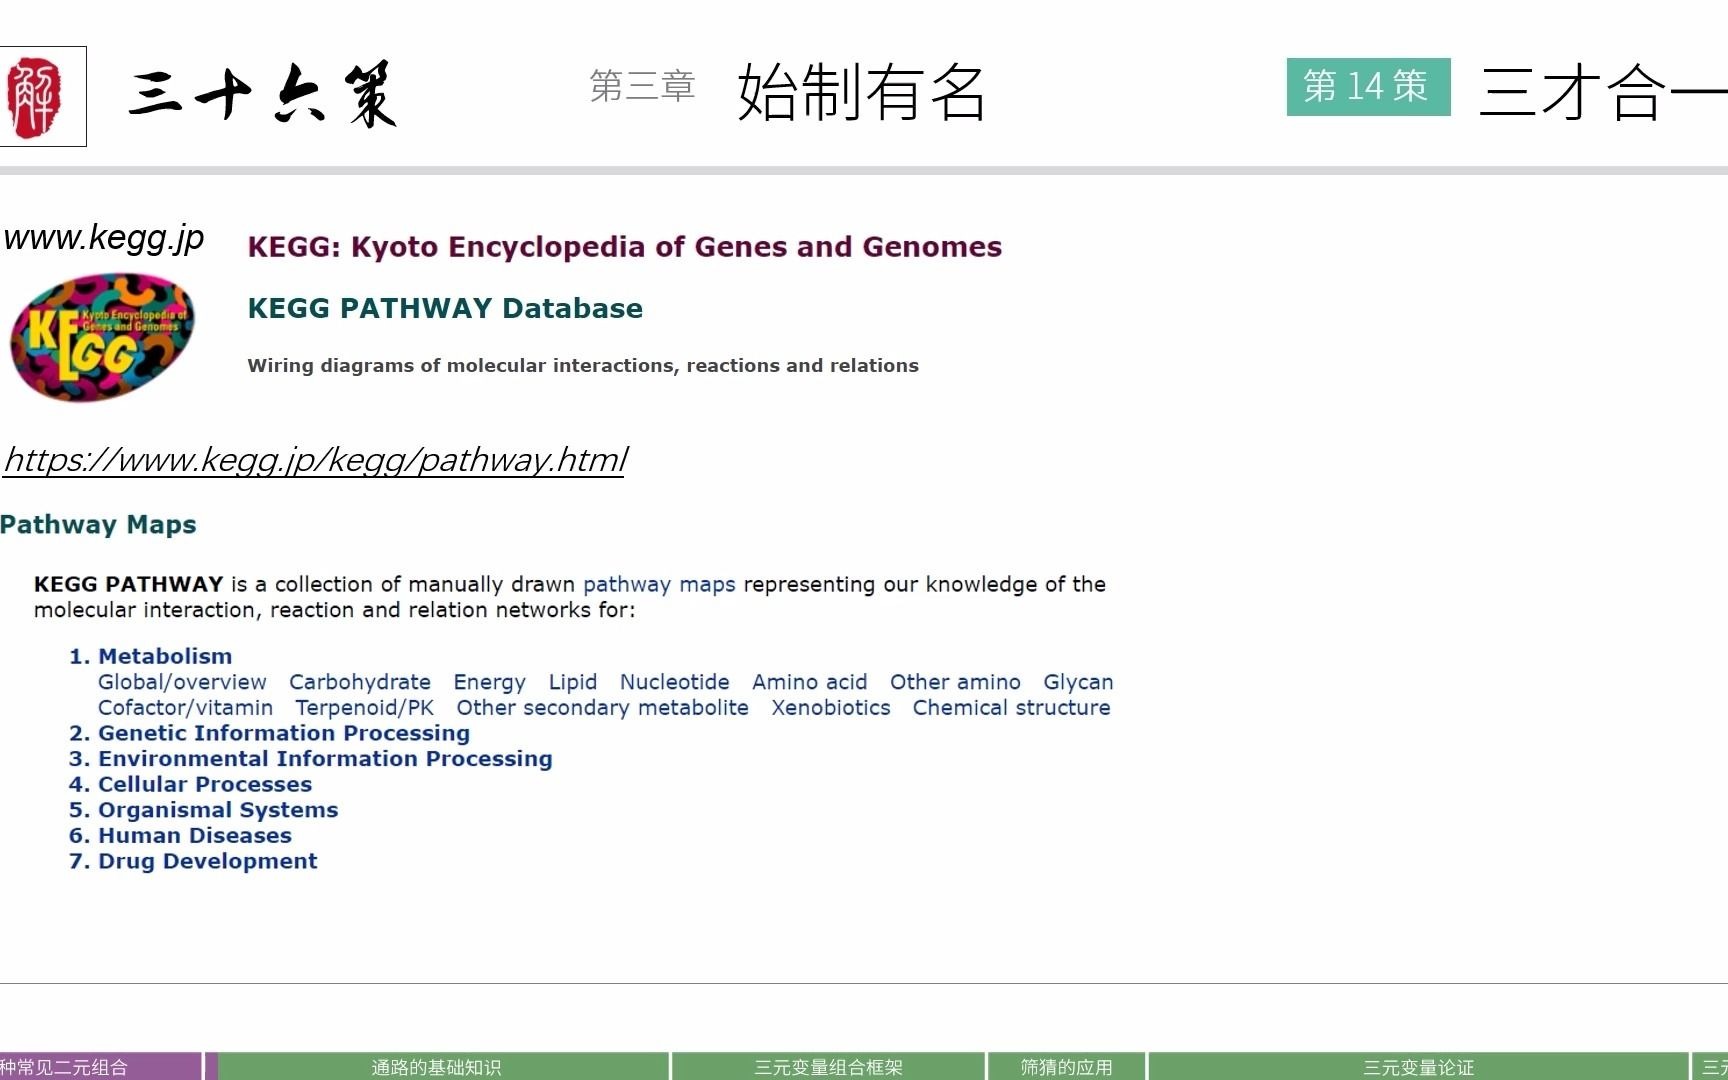Viewport: 1728px width, 1080px height.
Task: Open Environmental Information Processing link
Action: tap(325, 759)
